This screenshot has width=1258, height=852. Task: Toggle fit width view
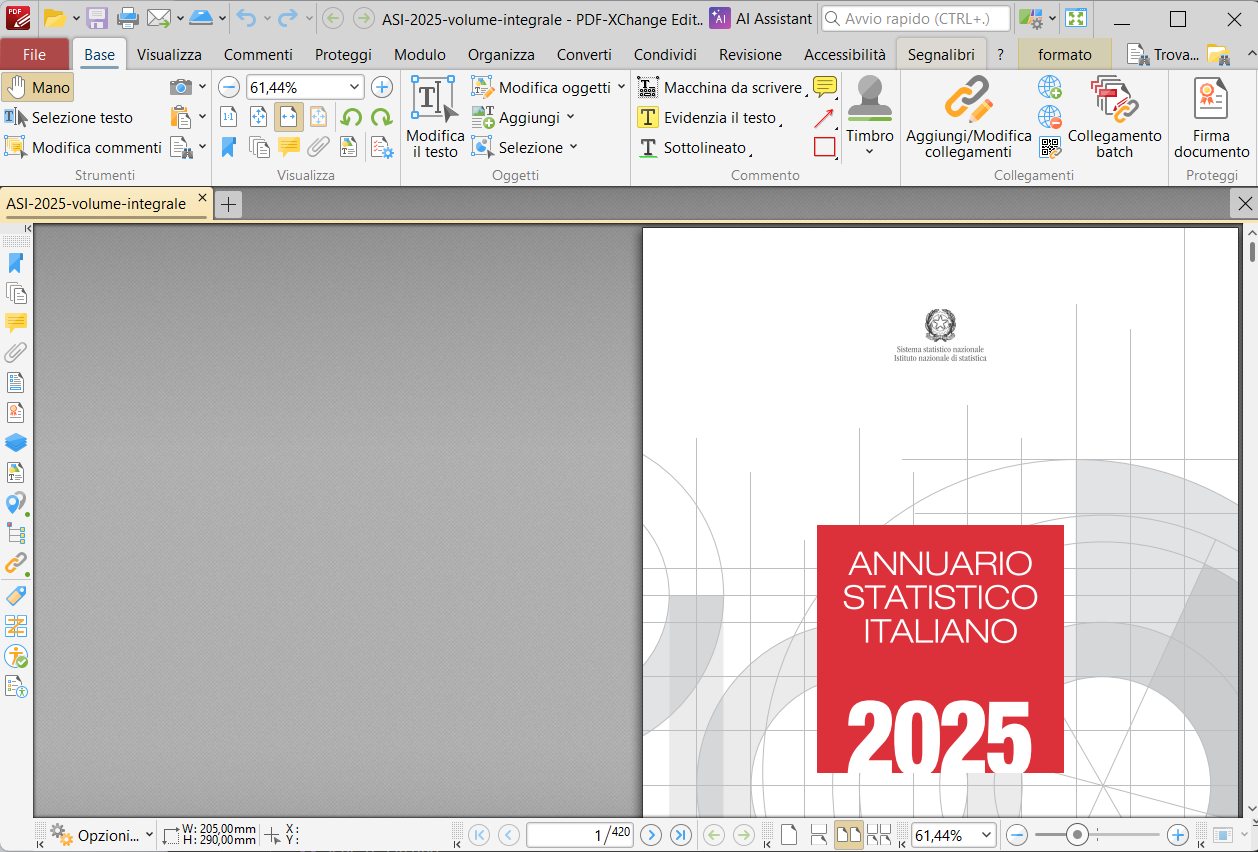[x=288, y=117]
